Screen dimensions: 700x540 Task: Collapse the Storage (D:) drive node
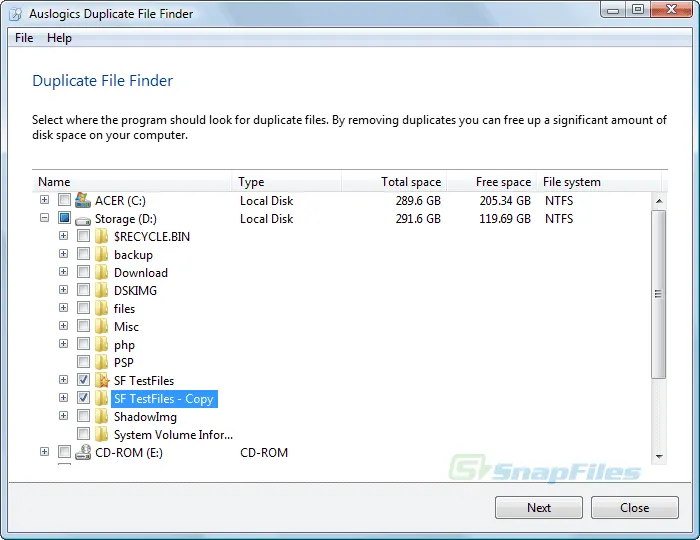pos(44,218)
